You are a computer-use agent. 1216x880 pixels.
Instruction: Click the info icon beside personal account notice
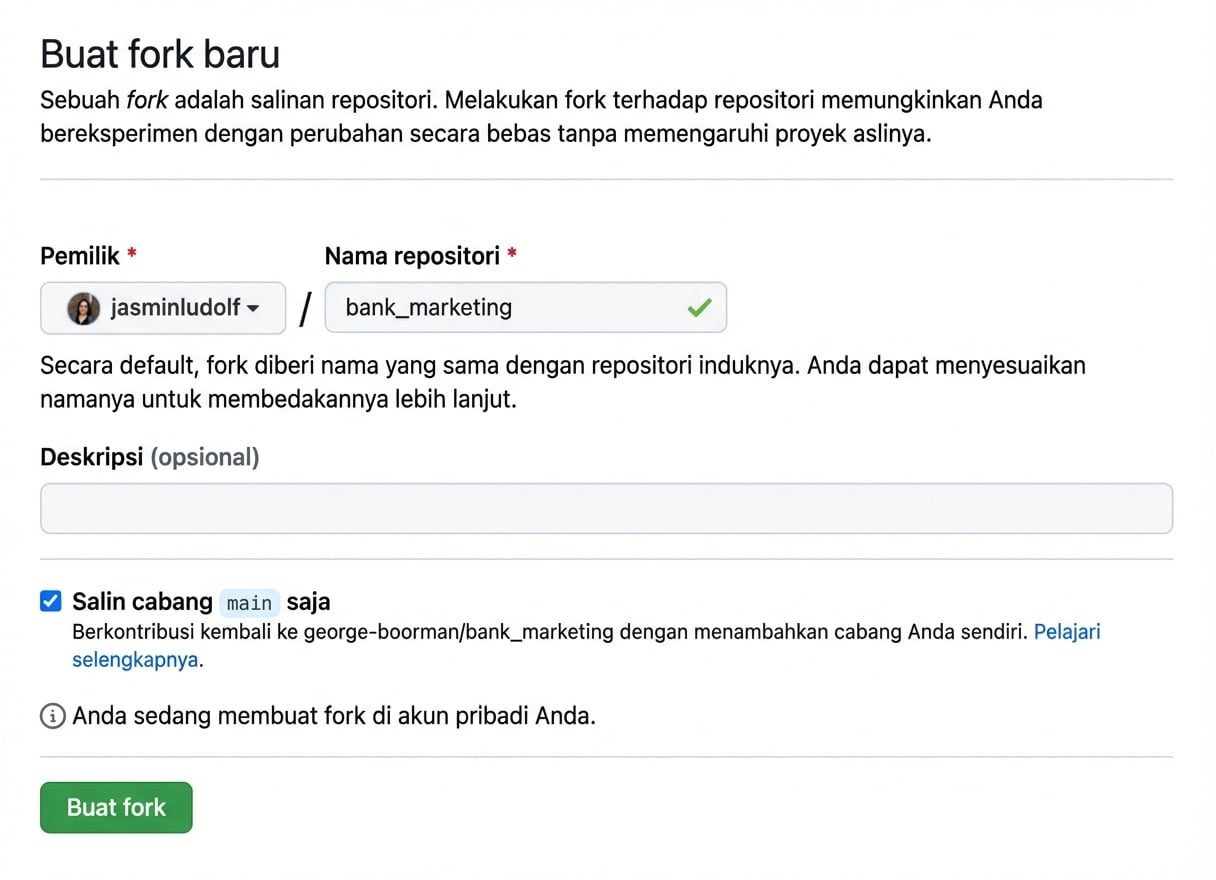coord(52,717)
